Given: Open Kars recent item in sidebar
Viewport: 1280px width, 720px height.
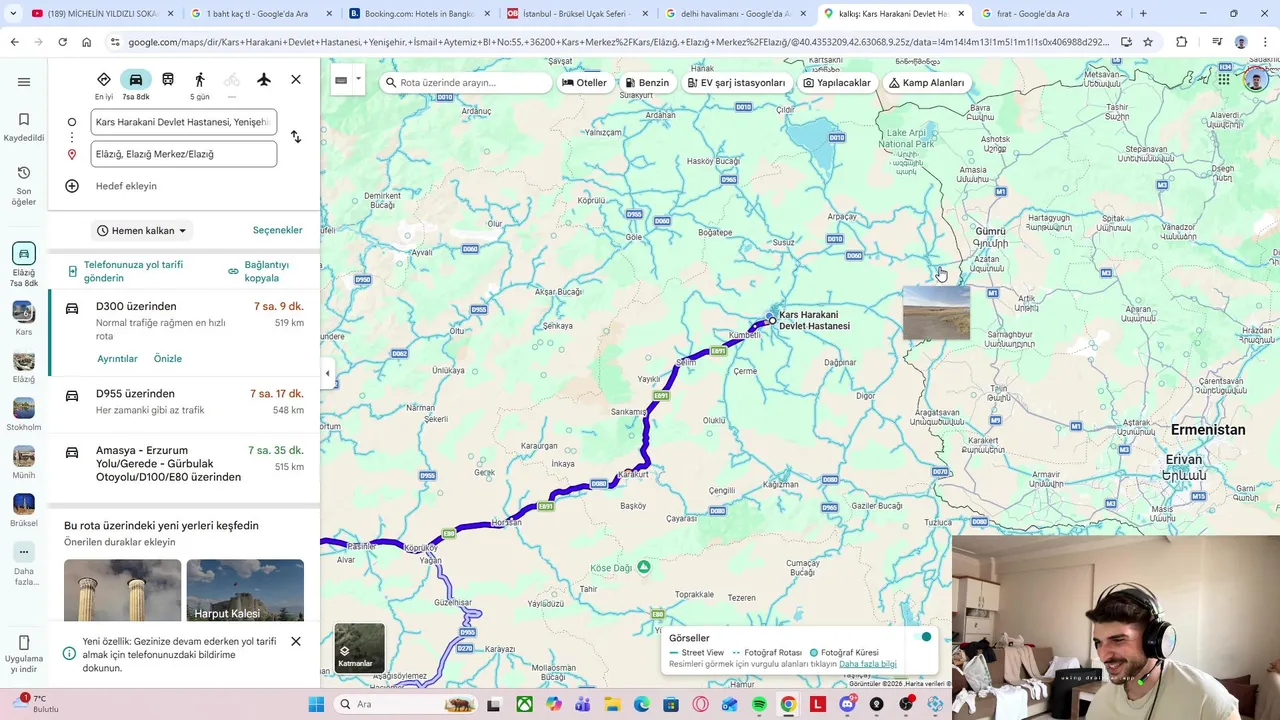Looking at the screenshot, I should (x=24, y=318).
